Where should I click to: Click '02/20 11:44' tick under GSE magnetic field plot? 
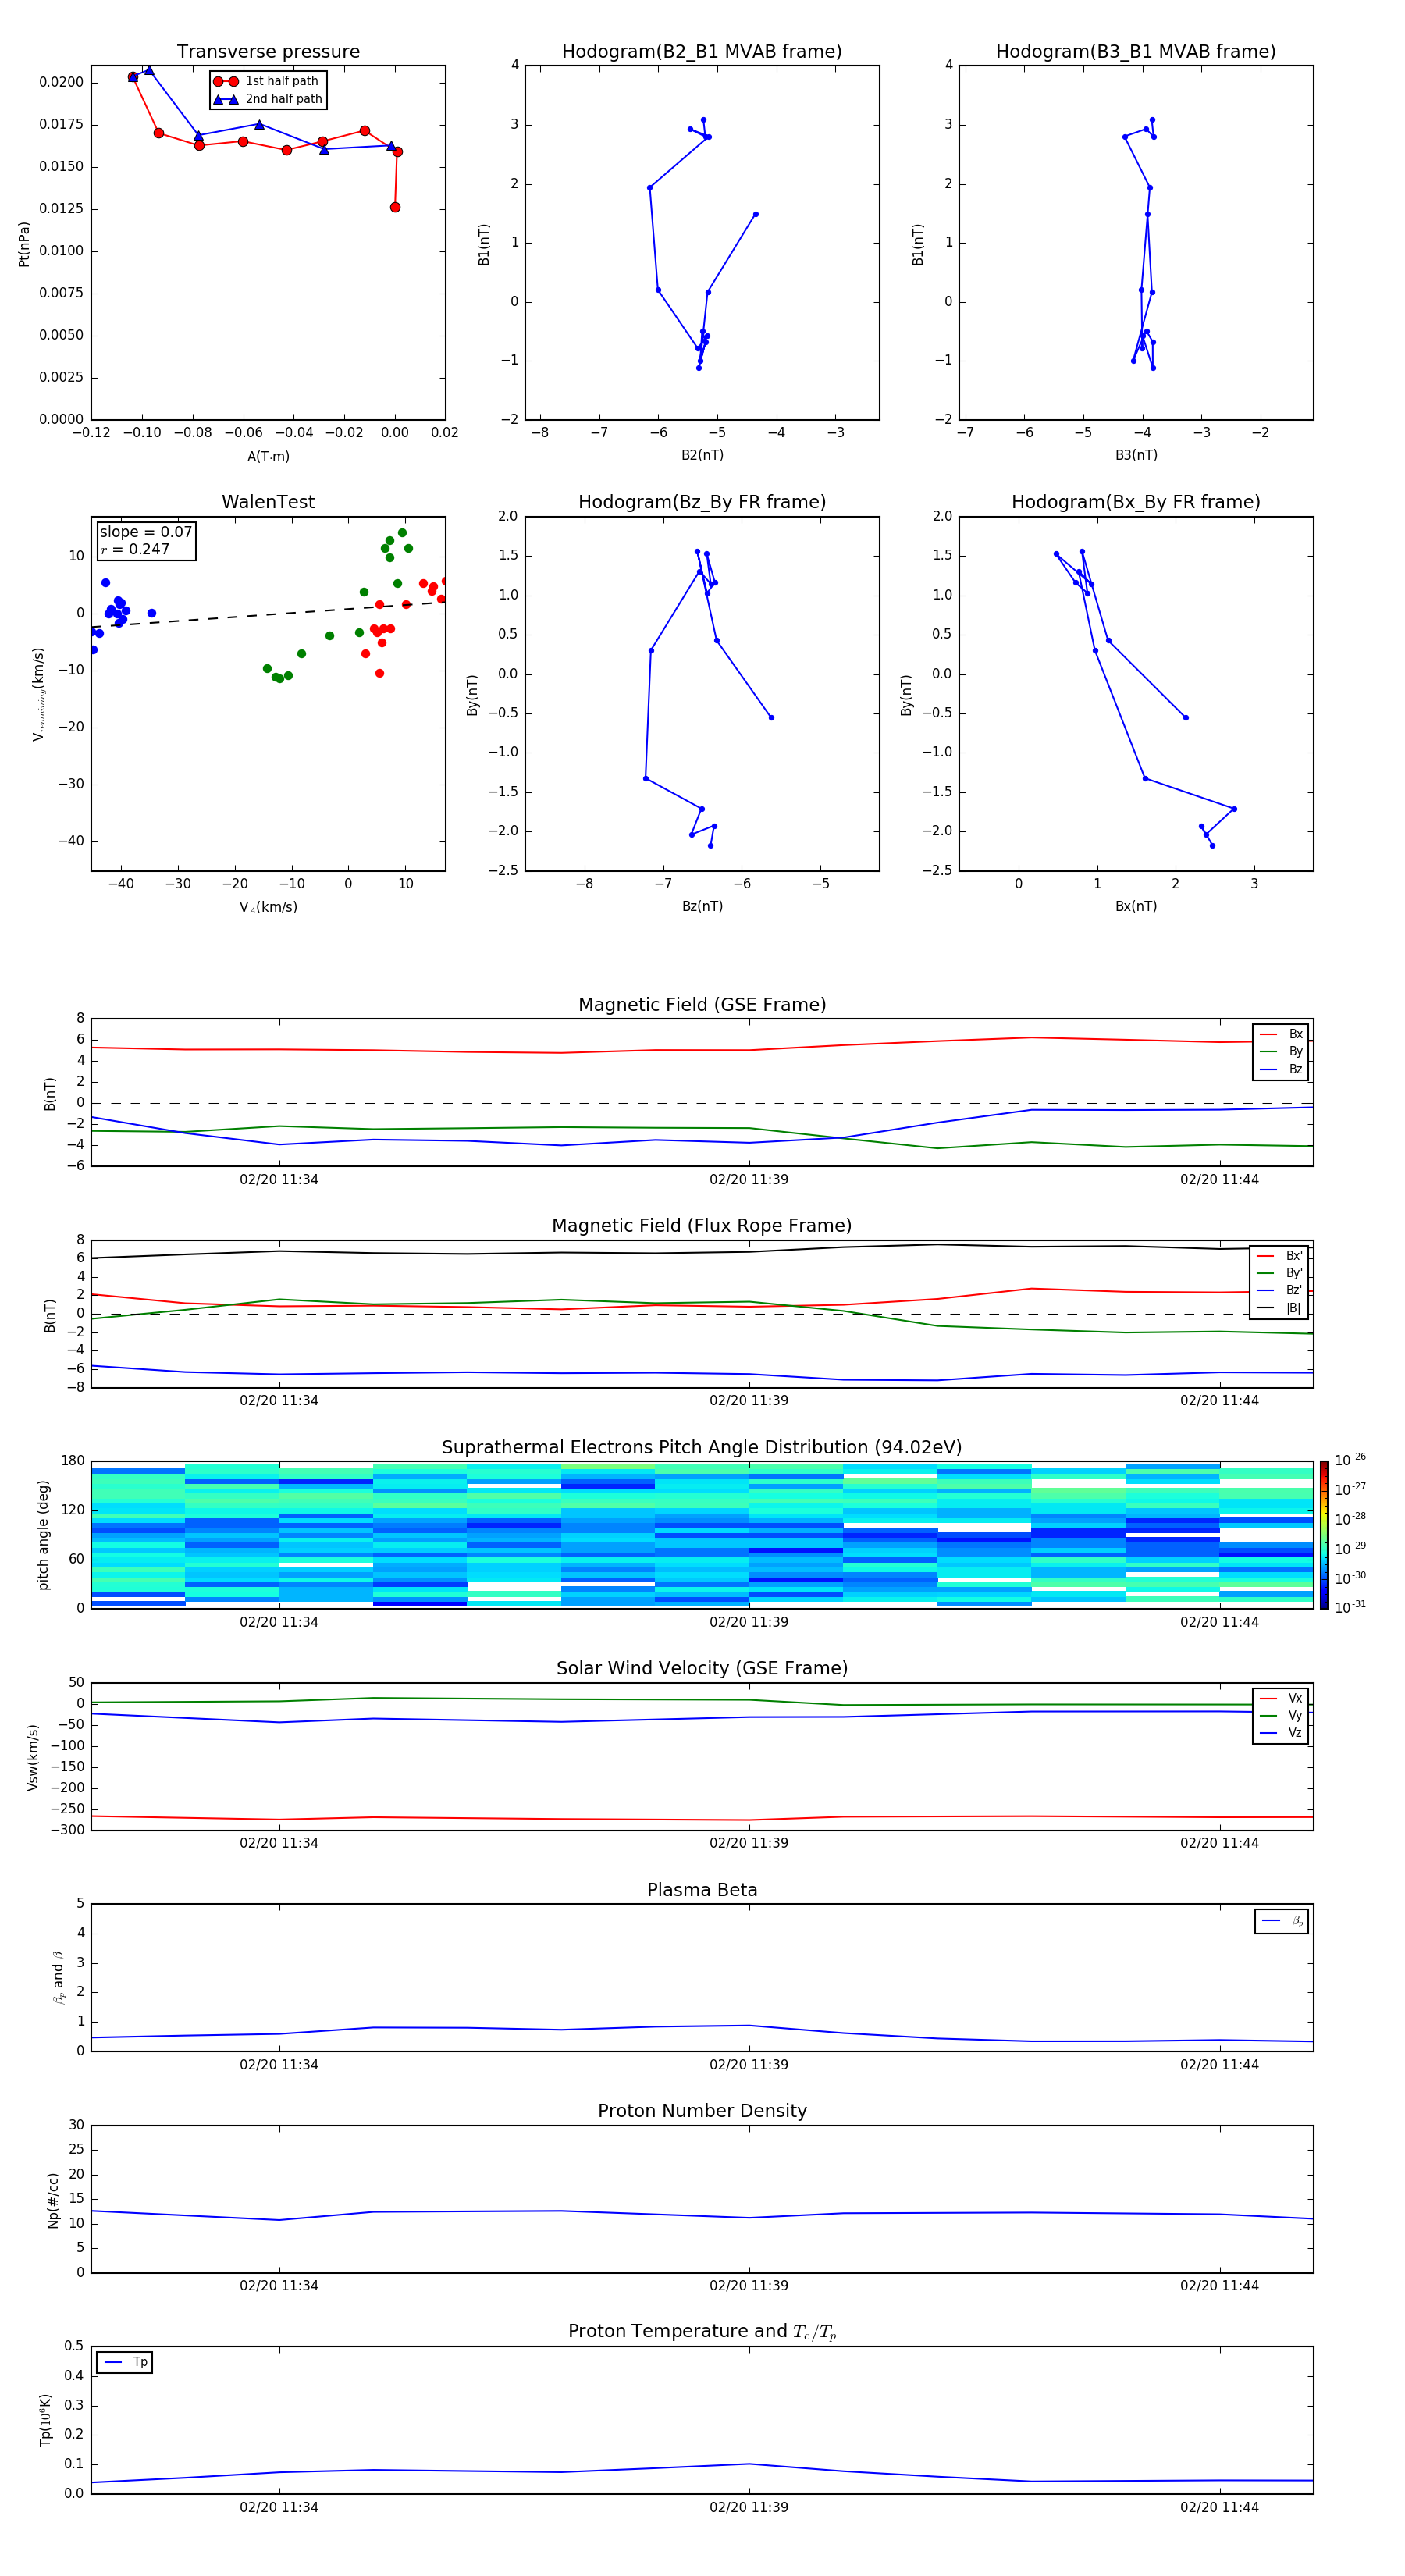(1219, 1179)
